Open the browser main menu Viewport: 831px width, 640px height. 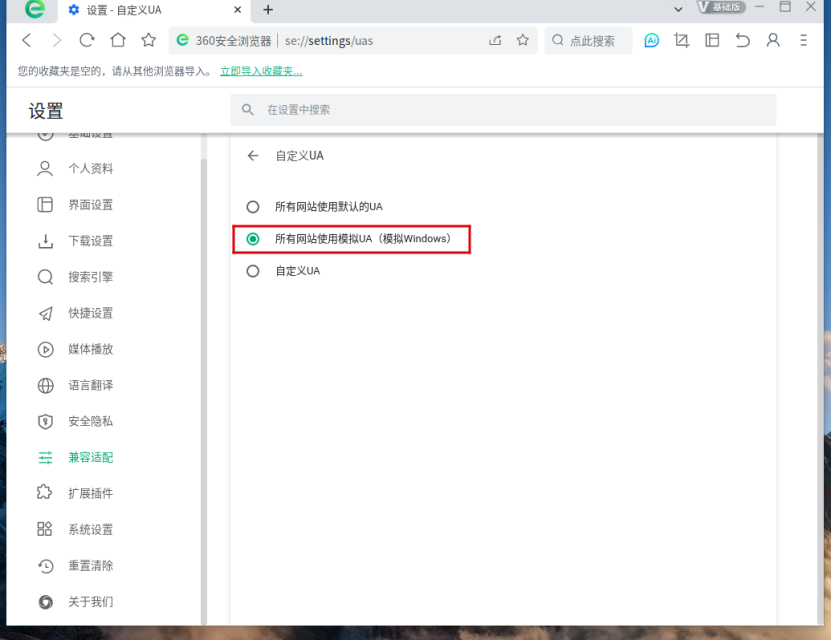[x=804, y=41]
